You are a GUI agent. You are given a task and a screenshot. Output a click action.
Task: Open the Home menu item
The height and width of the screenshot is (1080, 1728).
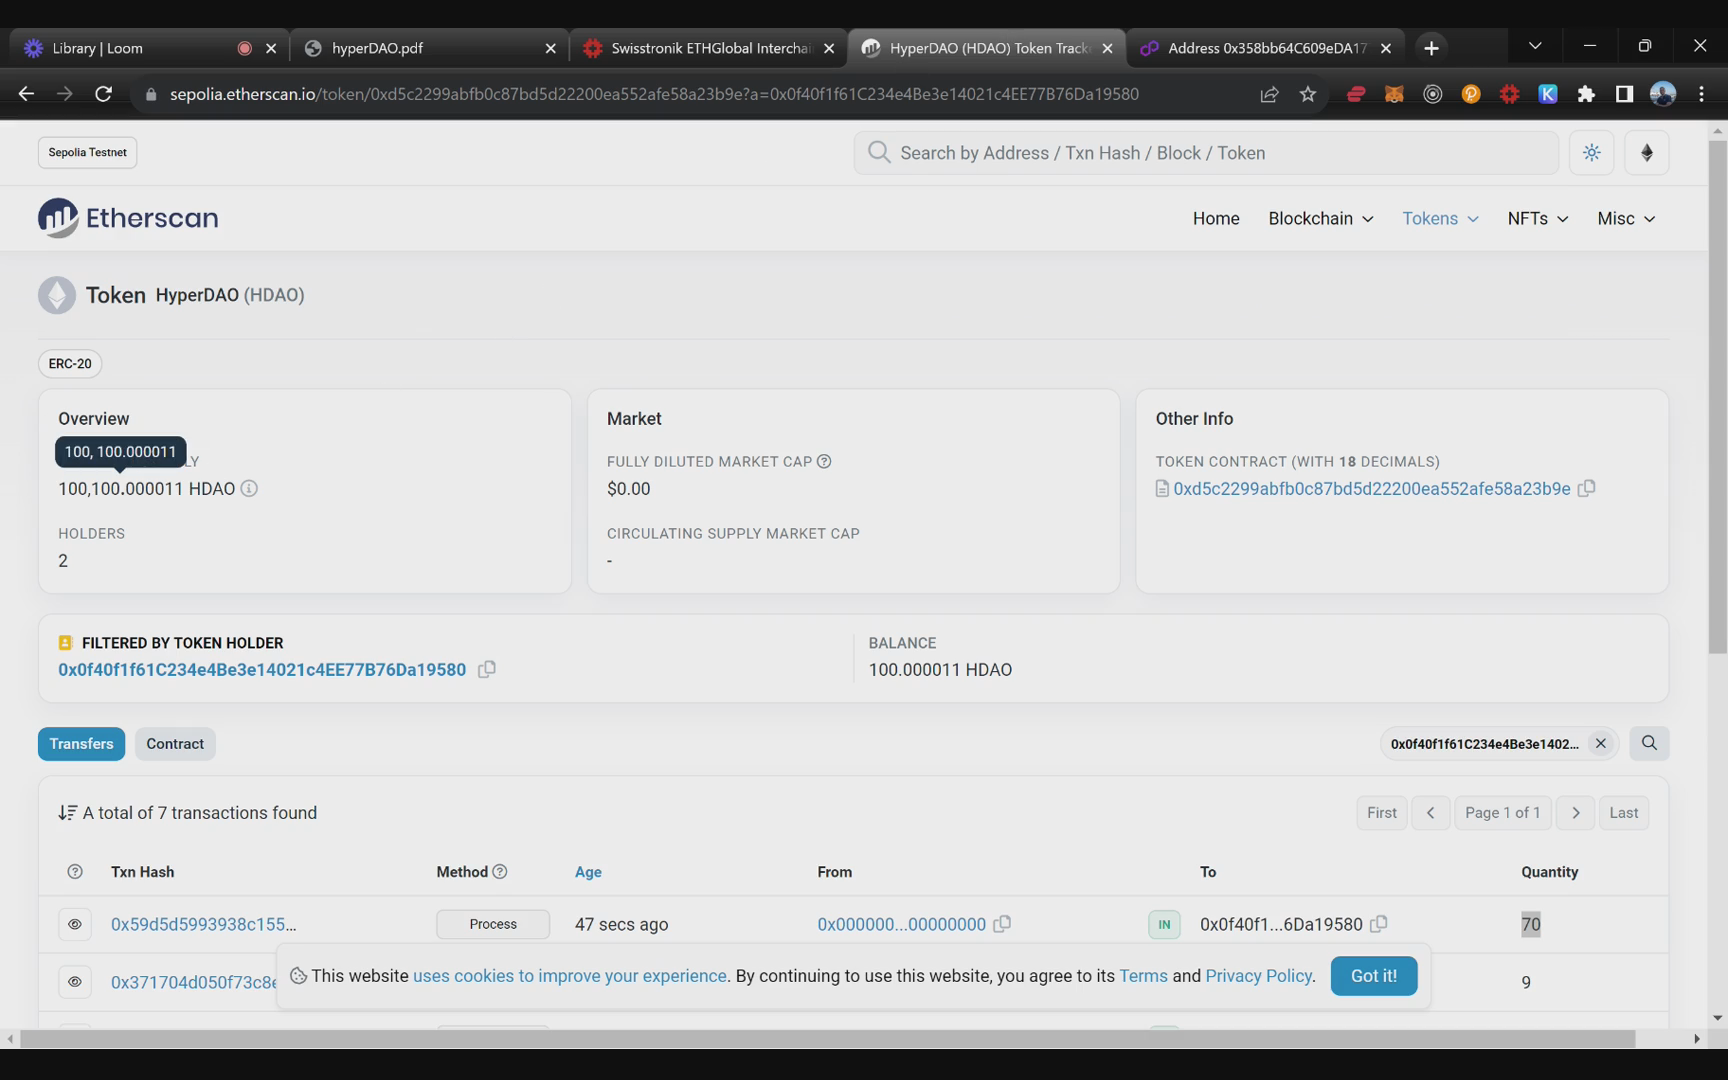pos(1215,218)
